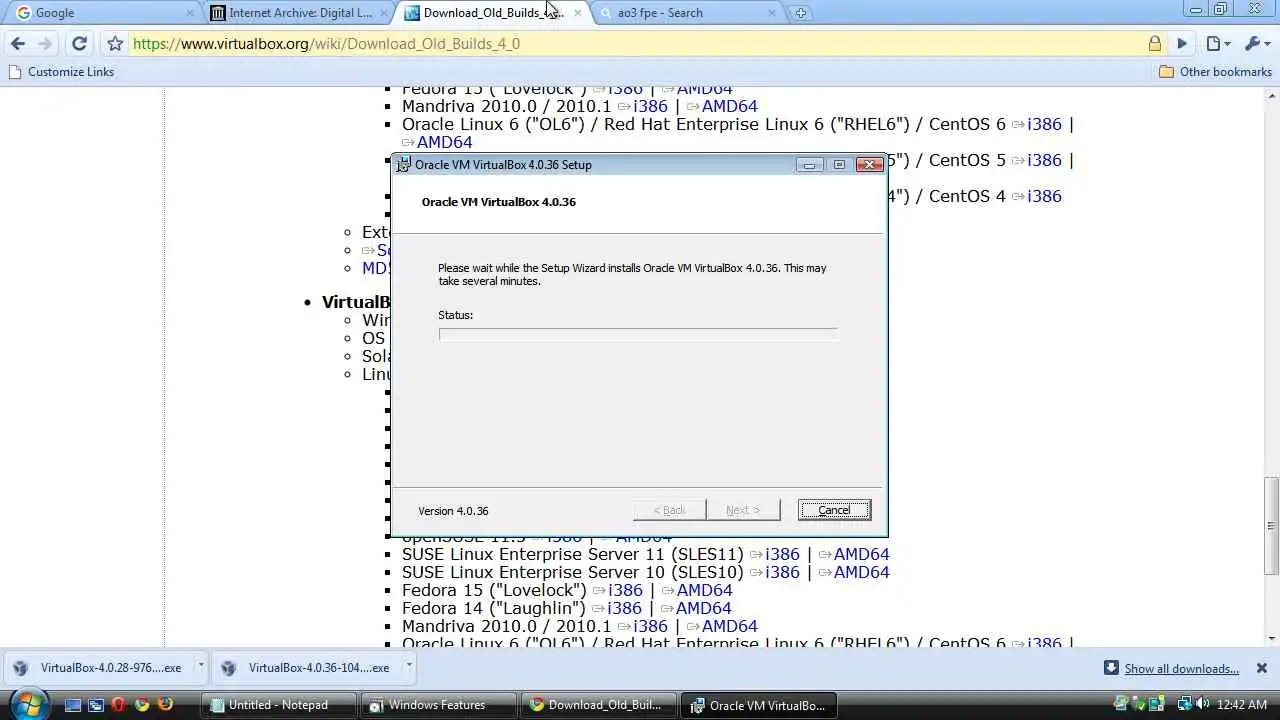Switch to Oracle VM VirtualBox taskbar button

coord(759,705)
